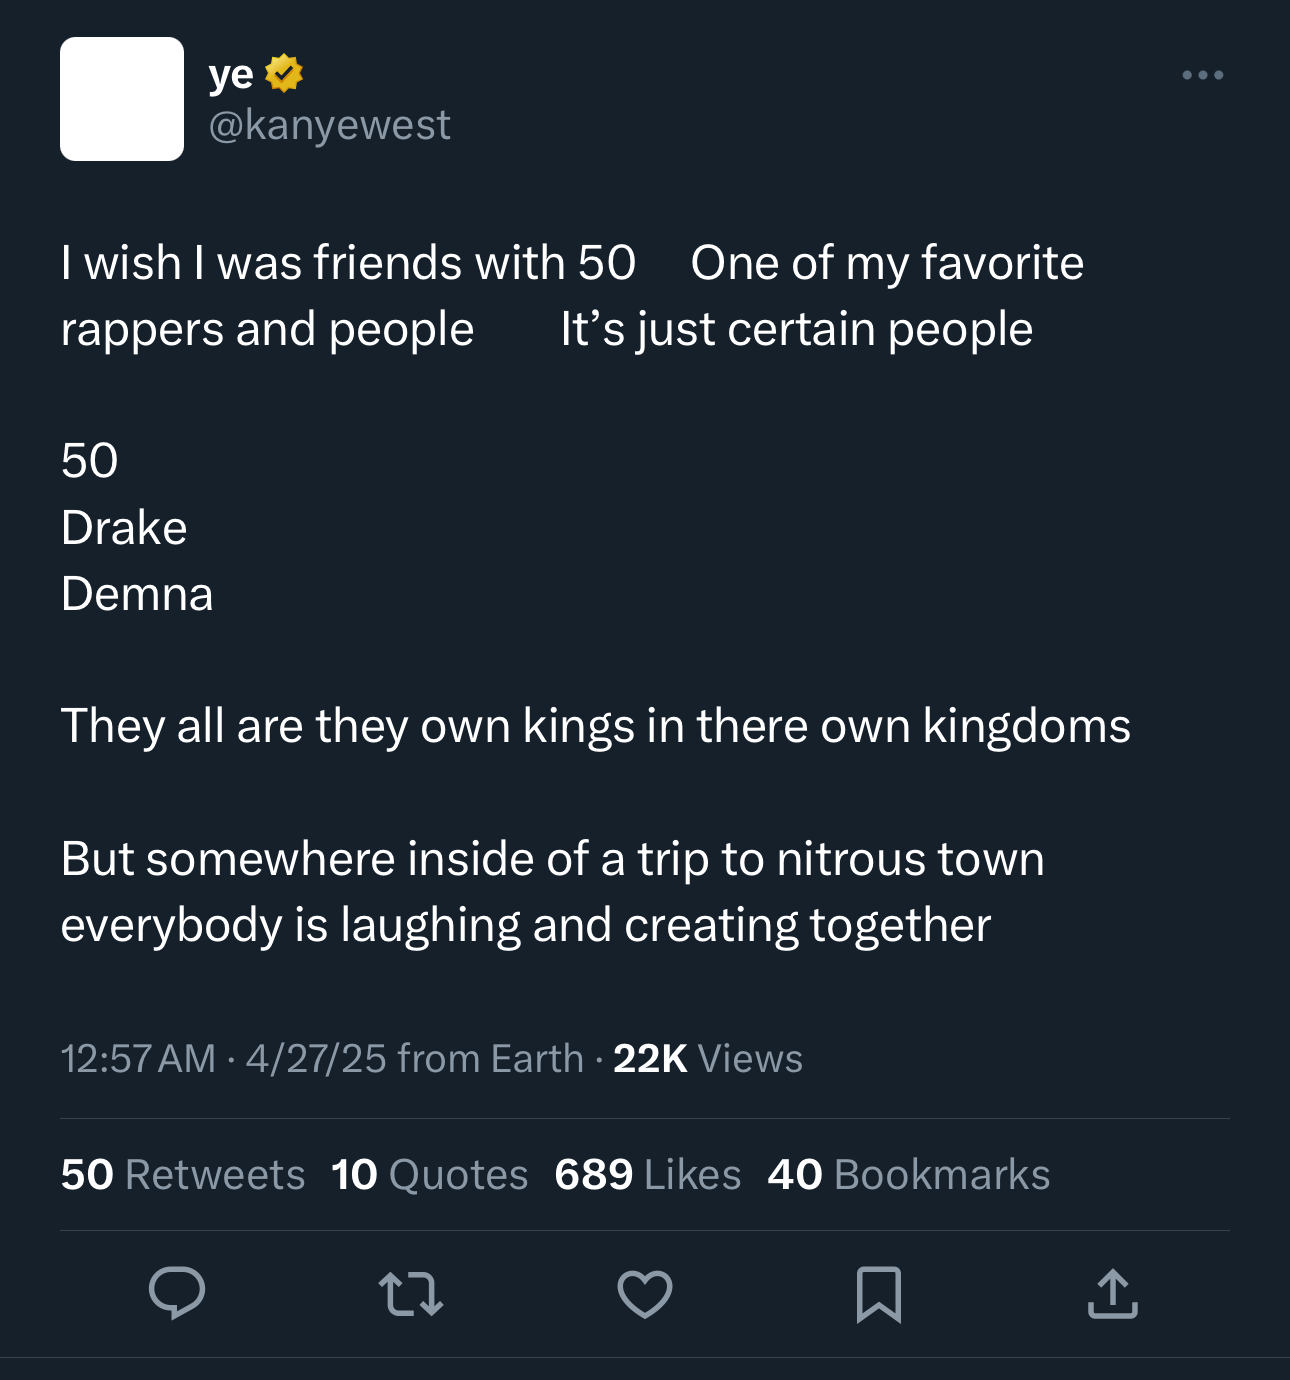This screenshot has width=1290, height=1380.
Task: Open the three-dot more options menu
Action: (x=1202, y=75)
